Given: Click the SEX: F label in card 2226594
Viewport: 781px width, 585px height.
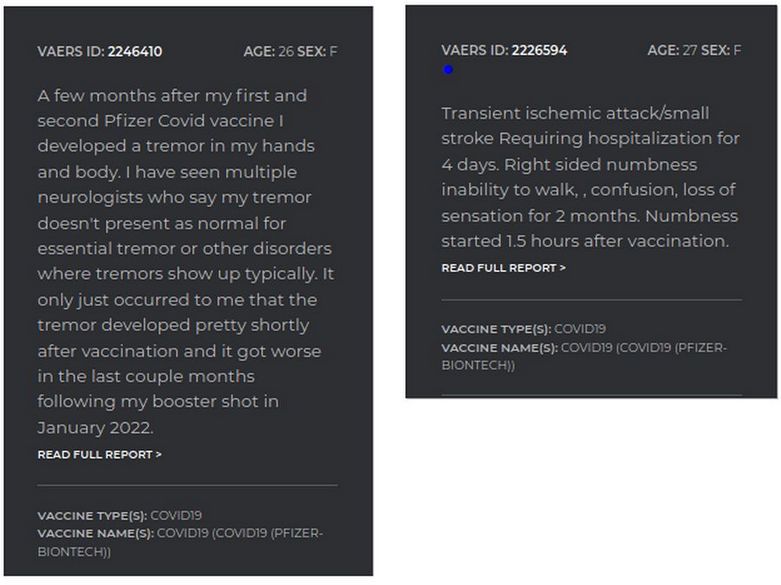Looking at the screenshot, I should coord(721,50).
